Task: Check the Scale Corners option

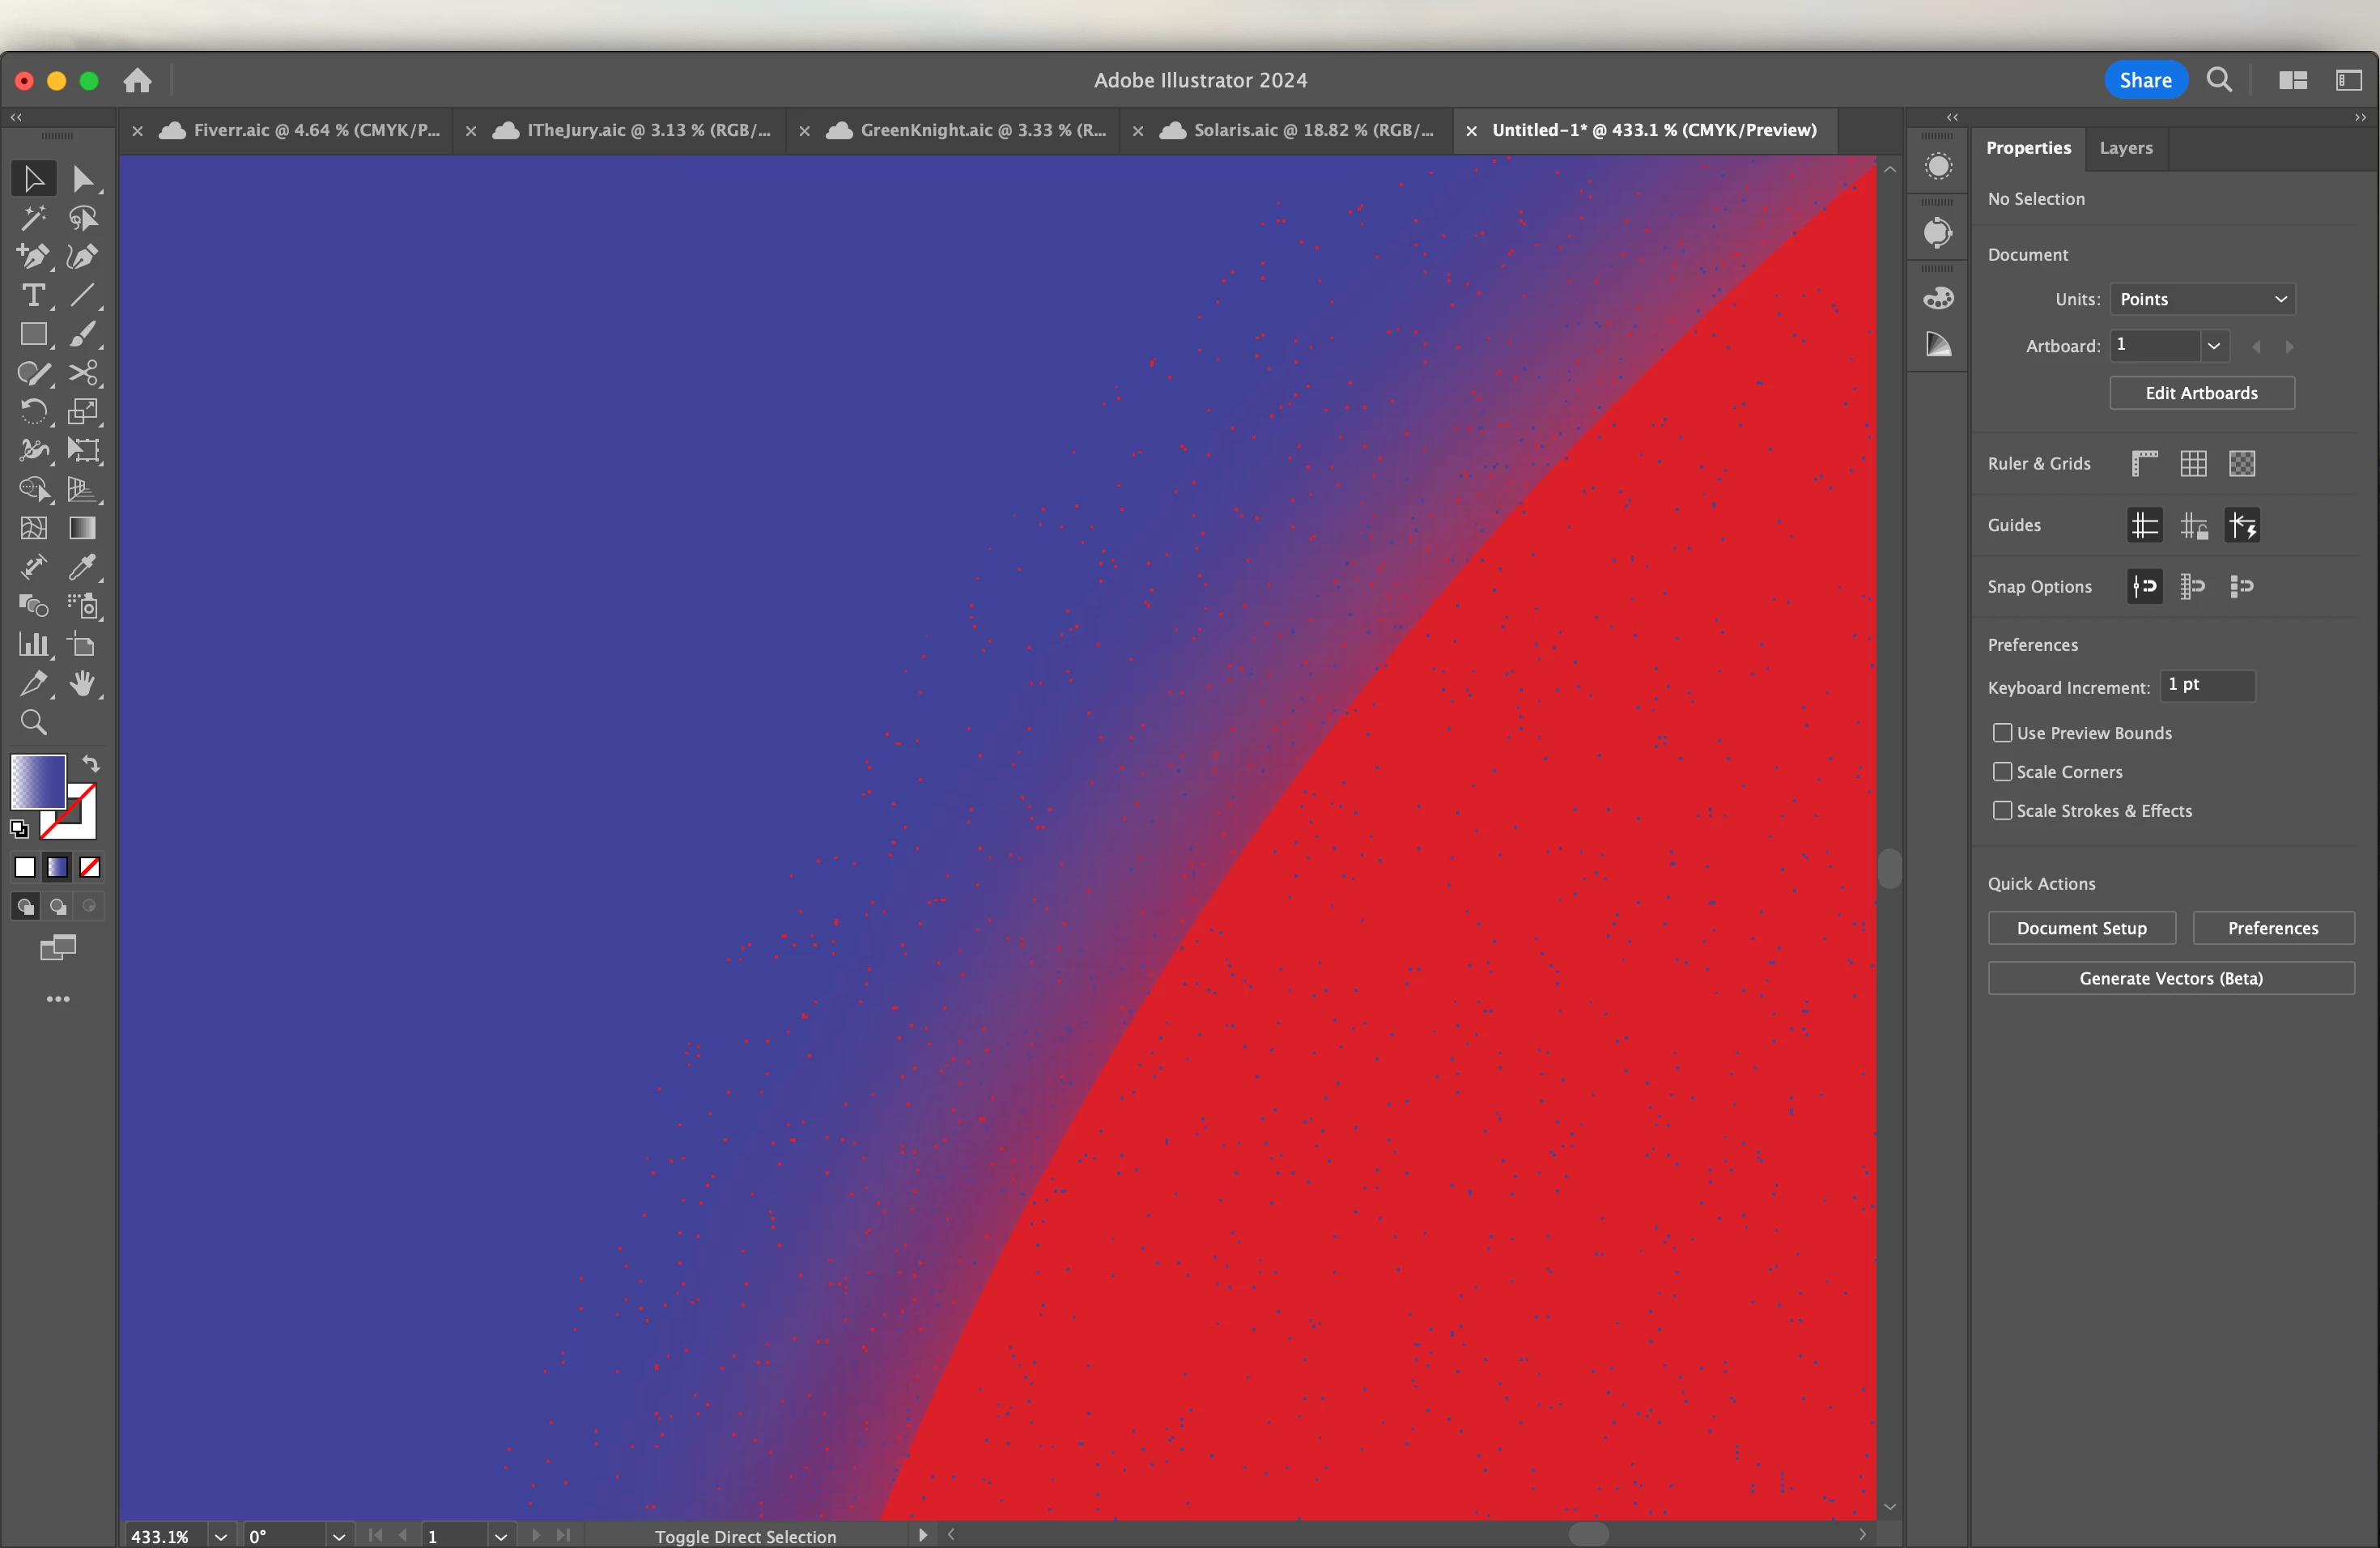Action: click(2002, 772)
